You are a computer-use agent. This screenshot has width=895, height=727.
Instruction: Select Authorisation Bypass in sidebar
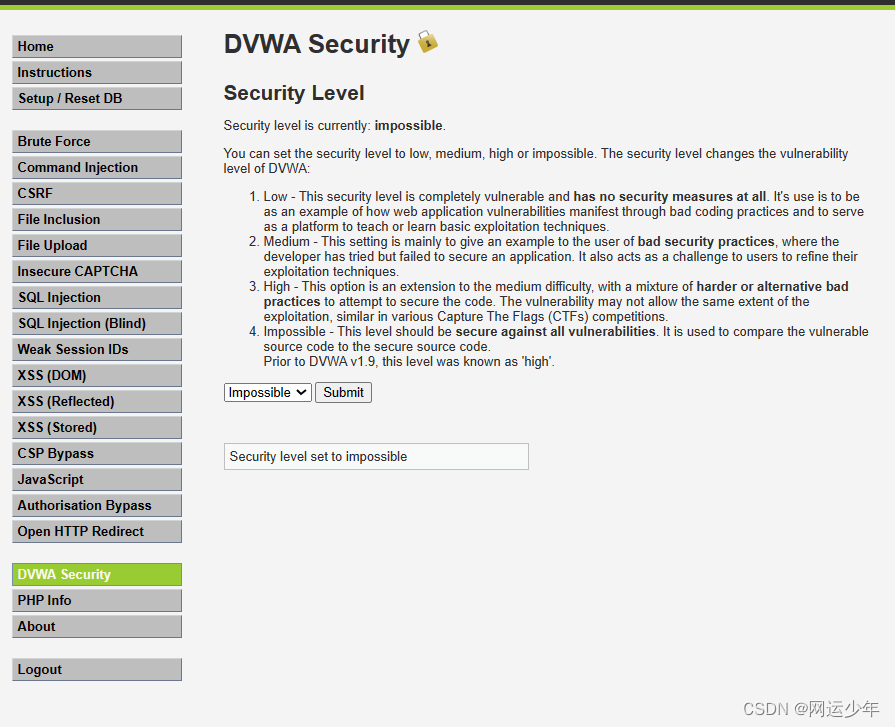(x=96, y=505)
